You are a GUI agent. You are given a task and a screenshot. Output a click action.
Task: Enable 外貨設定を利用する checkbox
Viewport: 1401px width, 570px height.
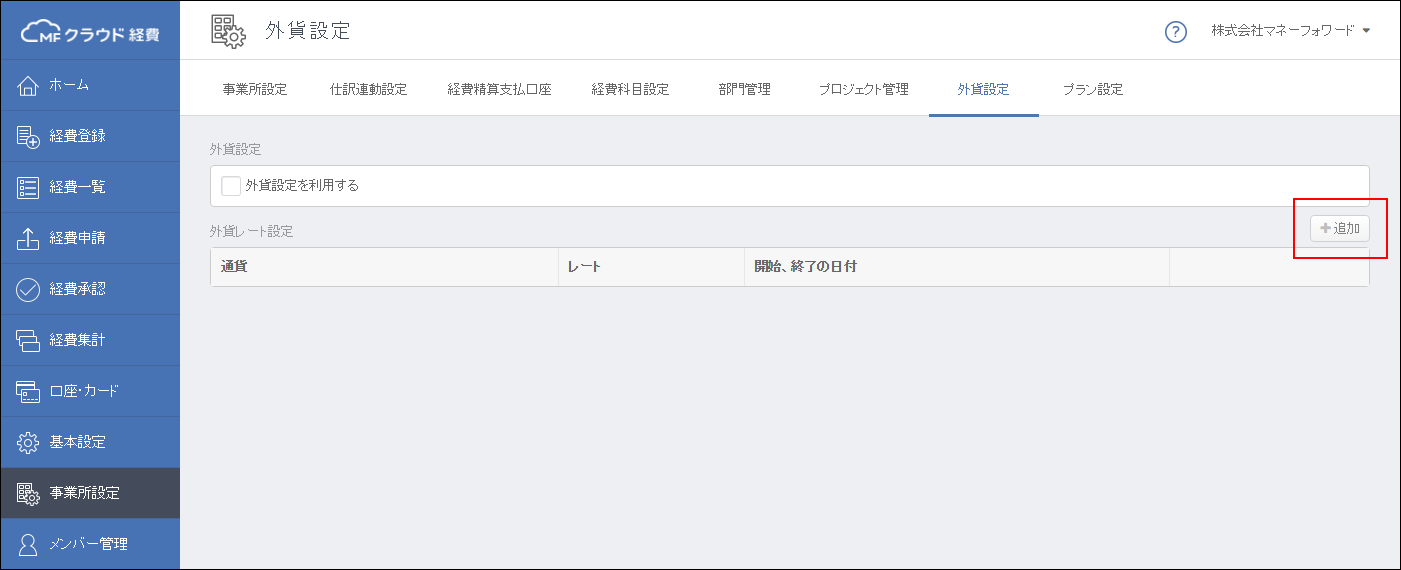(x=231, y=185)
